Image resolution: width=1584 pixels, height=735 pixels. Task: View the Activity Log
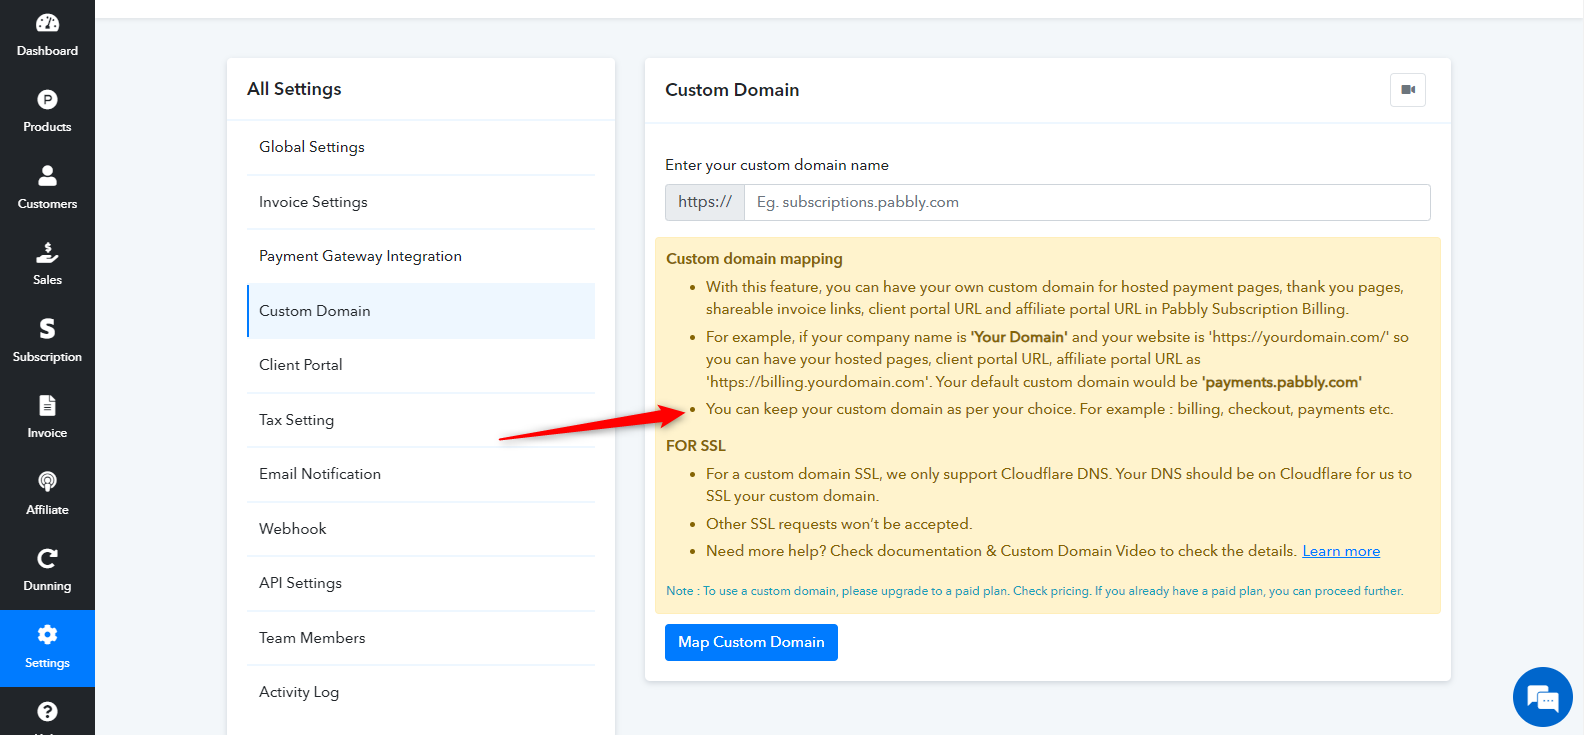pyautogui.click(x=421, y=692)
